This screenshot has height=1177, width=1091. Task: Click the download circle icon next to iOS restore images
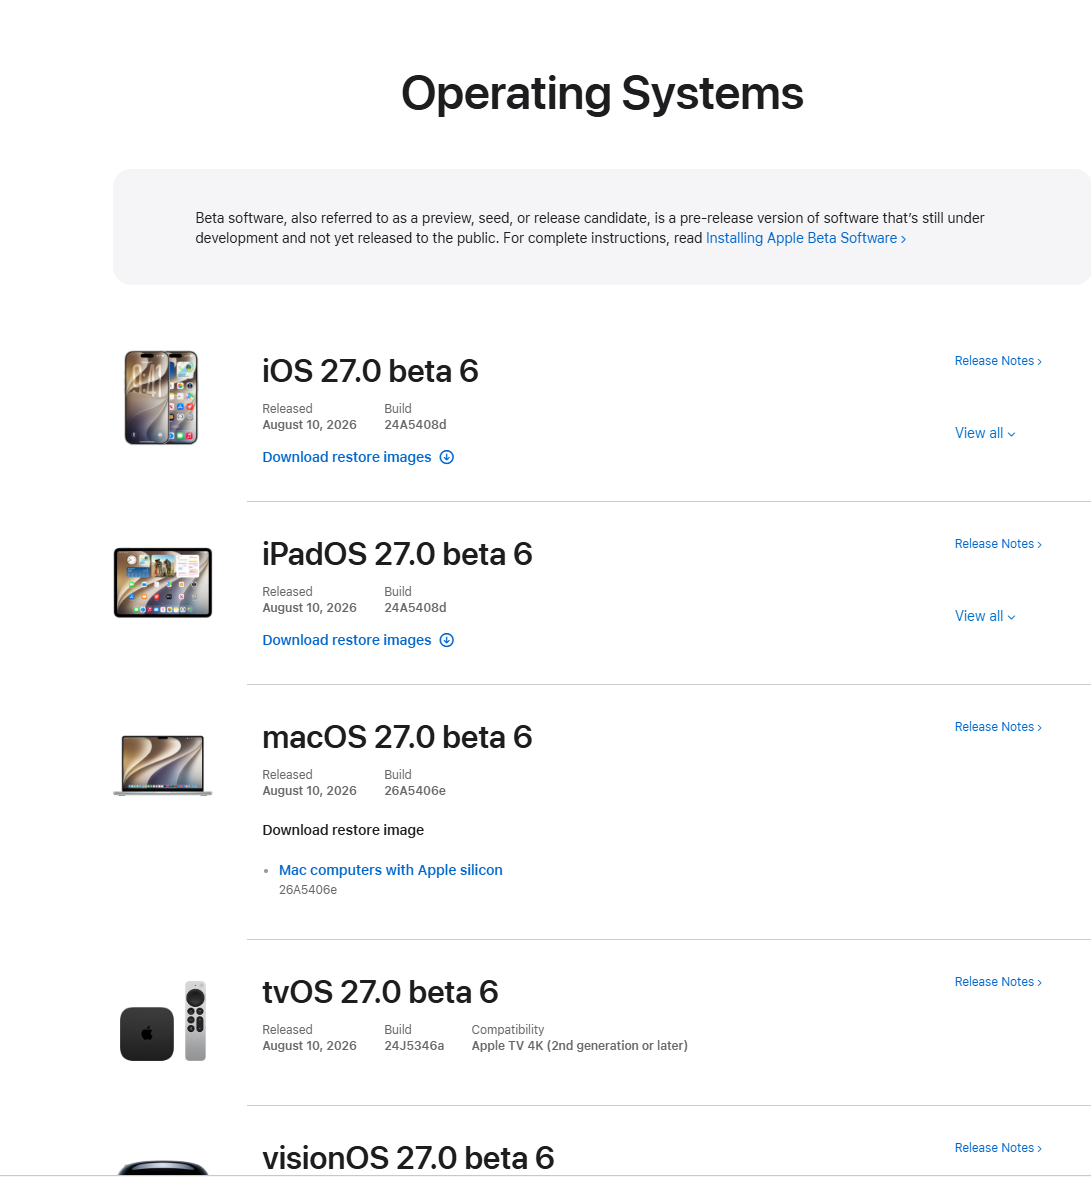pos(447,457)
